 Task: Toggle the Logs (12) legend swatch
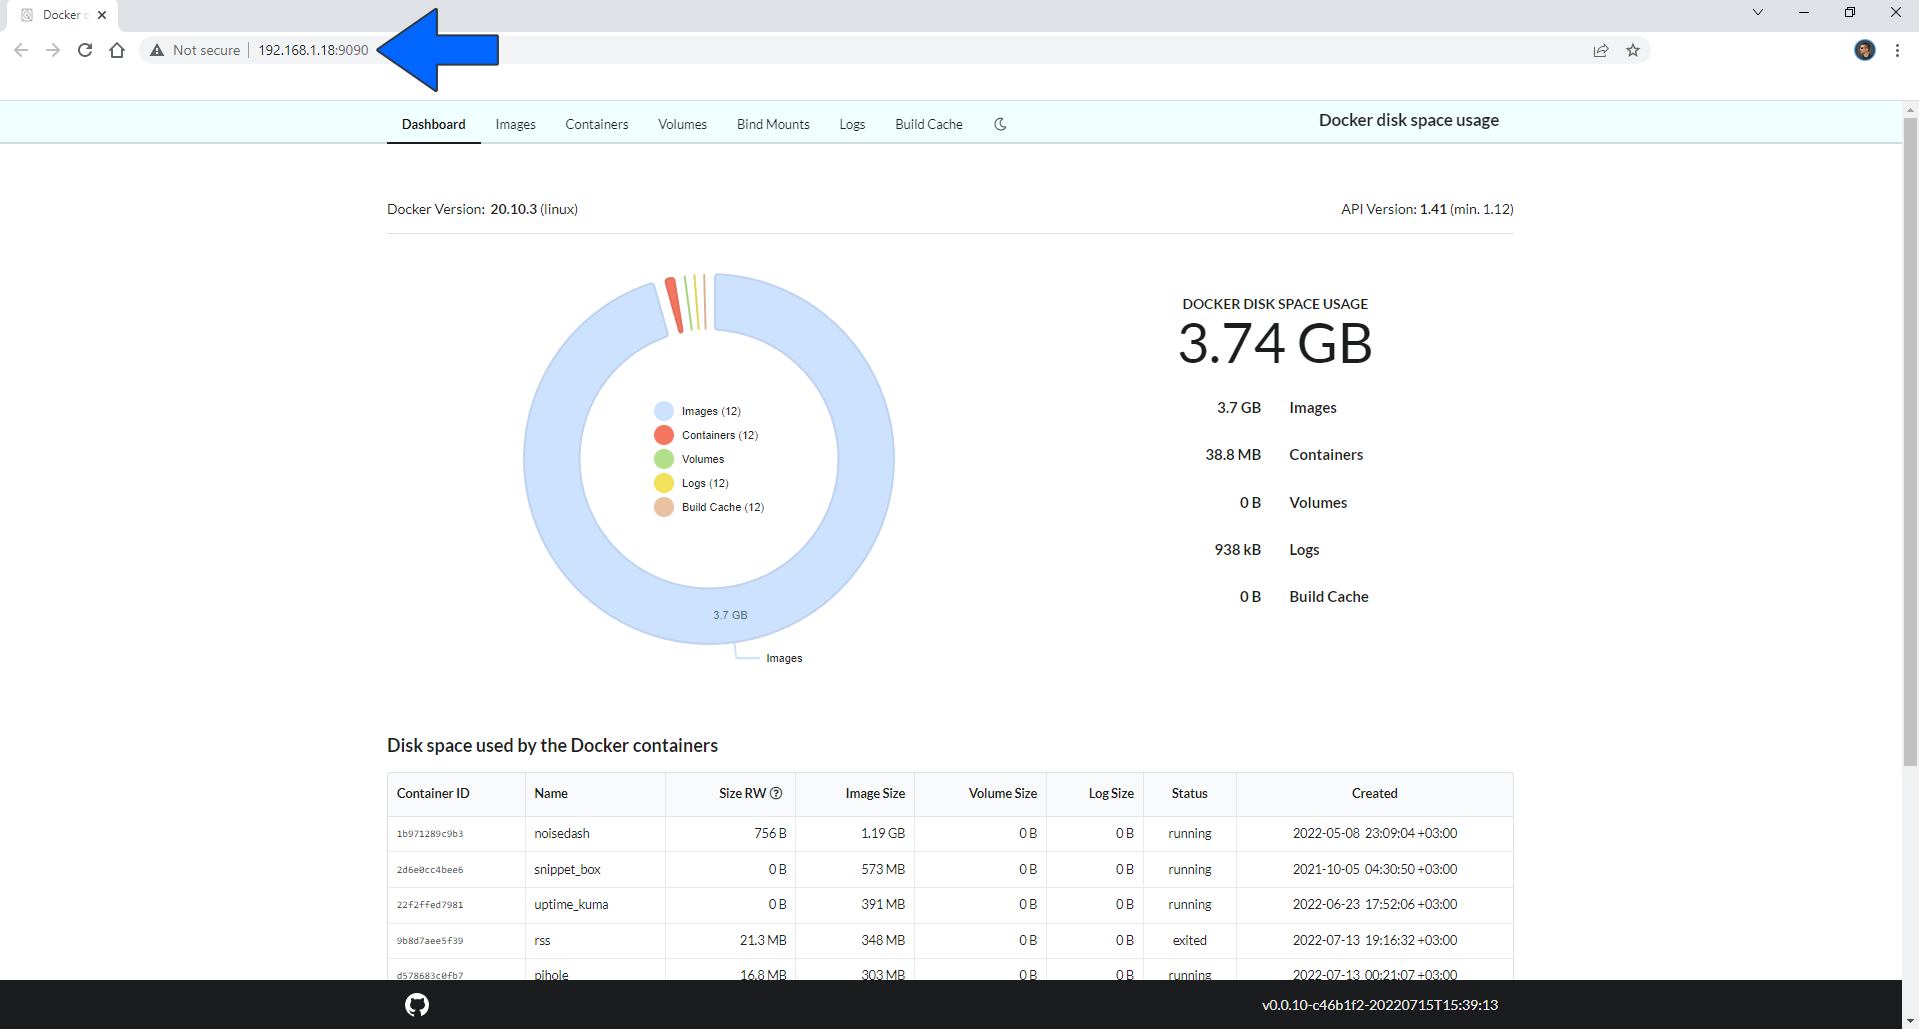[664, 483]
